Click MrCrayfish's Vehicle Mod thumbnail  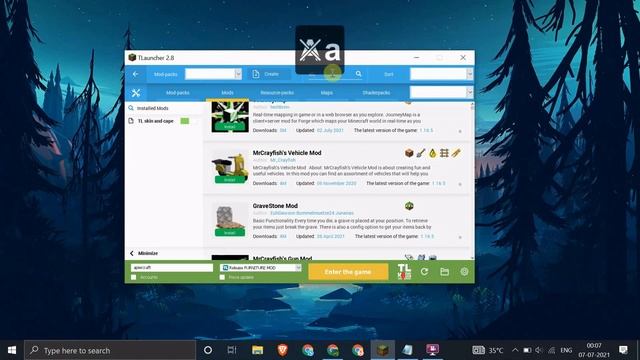click(x=230, y=164)
